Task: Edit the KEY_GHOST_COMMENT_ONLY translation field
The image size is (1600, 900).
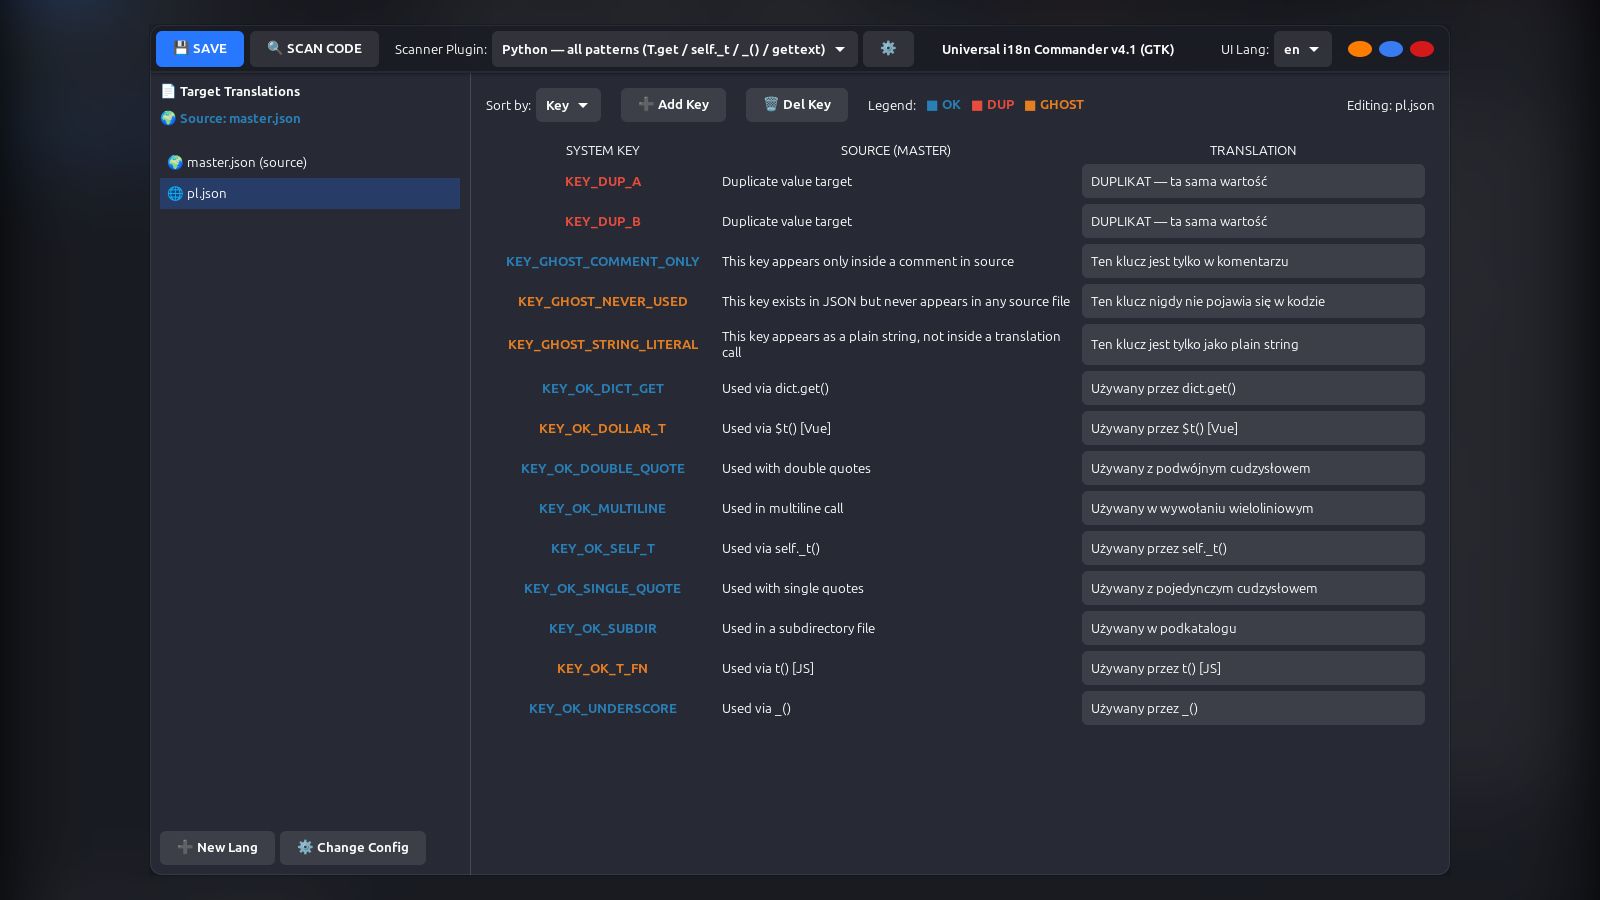Action: tap(1253, 261)
